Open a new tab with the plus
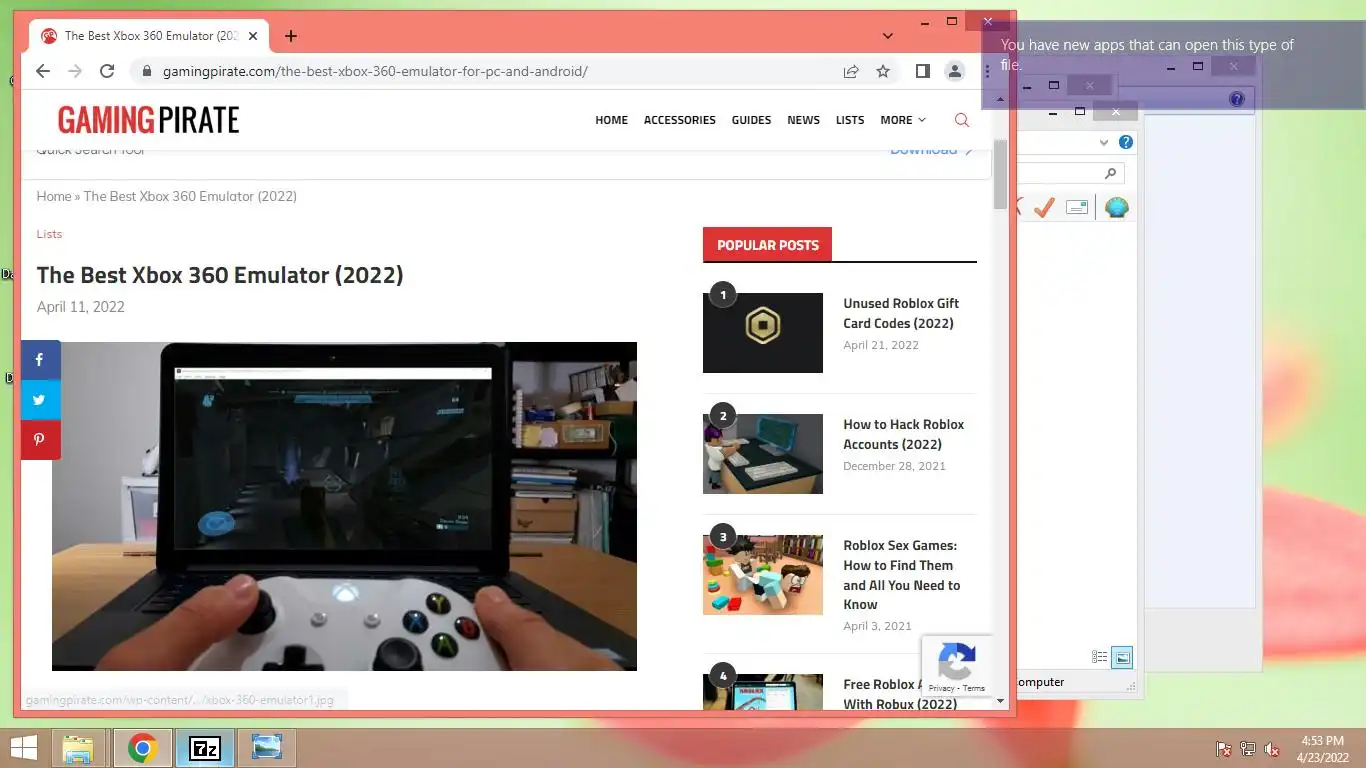 point(291,36)
